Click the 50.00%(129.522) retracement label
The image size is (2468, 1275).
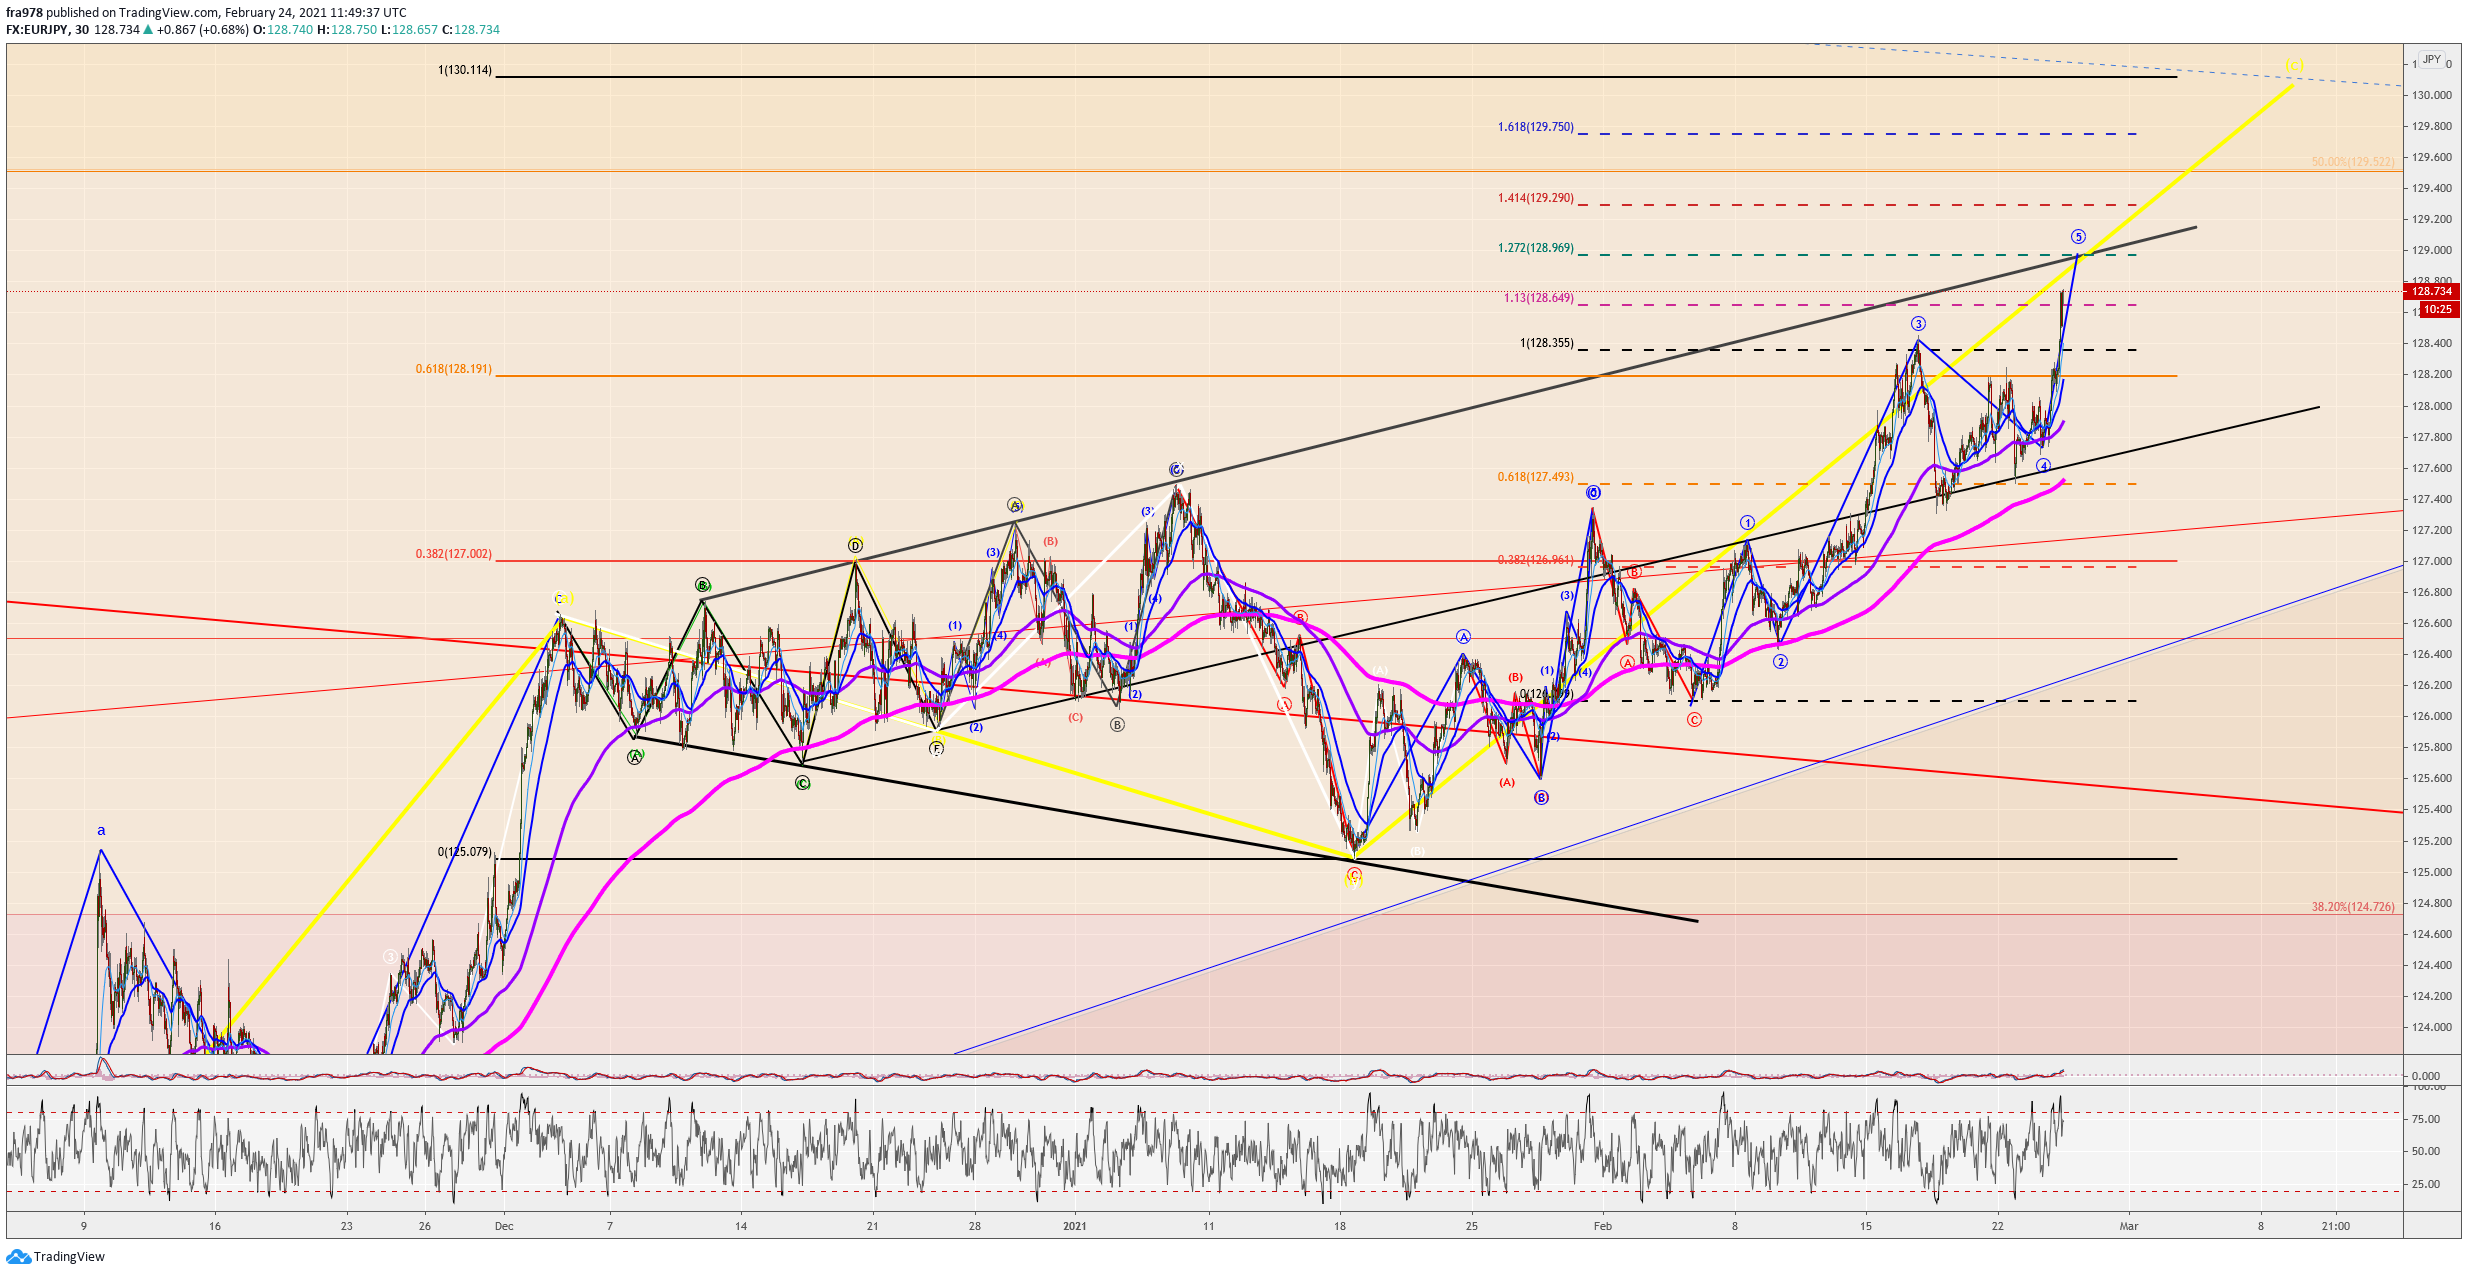pos(2353,162)
